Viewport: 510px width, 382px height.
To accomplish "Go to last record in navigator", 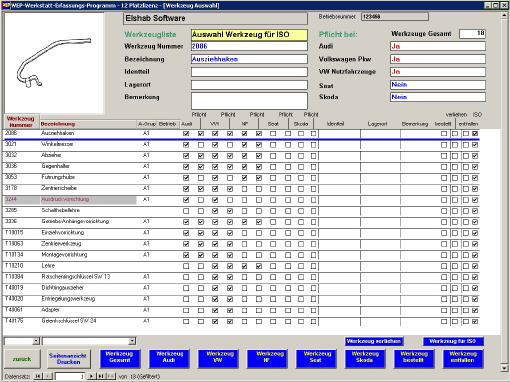I will pyautogui.click(x=101, y=376).
